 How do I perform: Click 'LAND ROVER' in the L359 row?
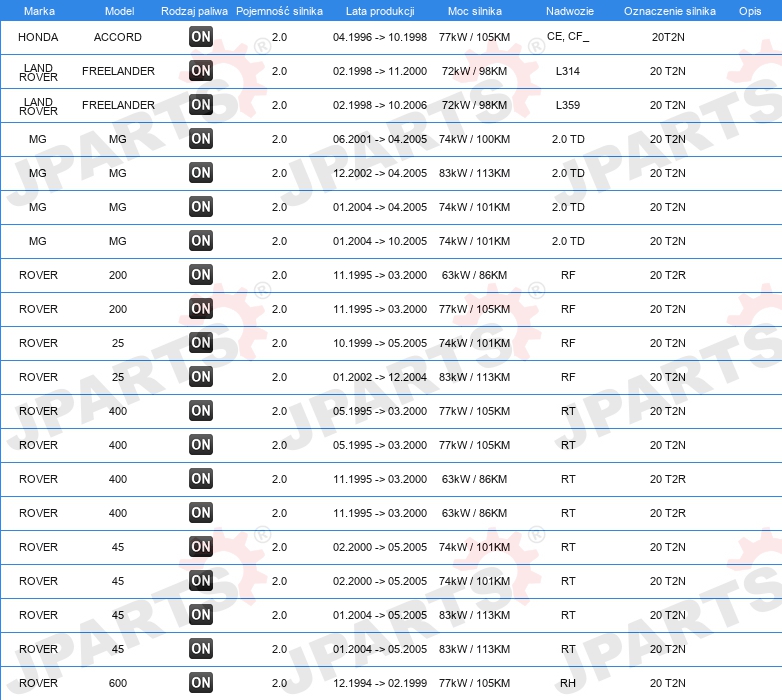pos(38,106)
